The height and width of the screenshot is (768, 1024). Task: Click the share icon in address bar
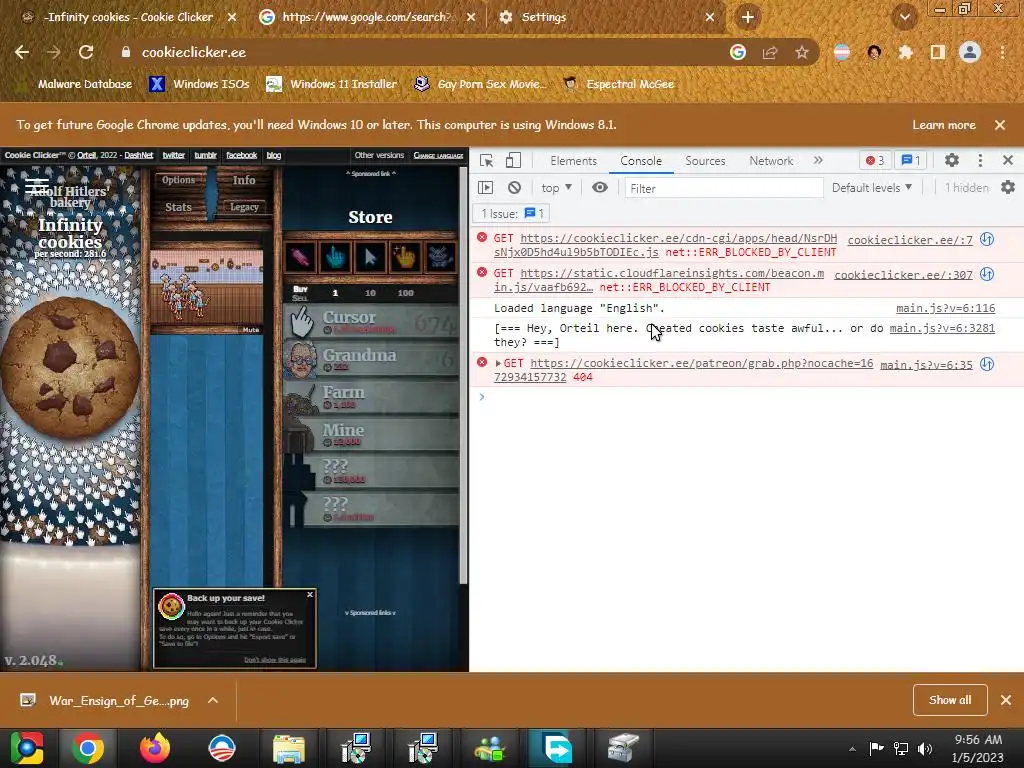770,52
